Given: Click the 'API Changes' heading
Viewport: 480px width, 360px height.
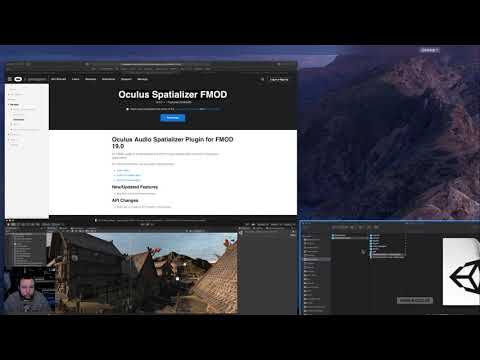Looking at the screenshot, I should 125,200.
